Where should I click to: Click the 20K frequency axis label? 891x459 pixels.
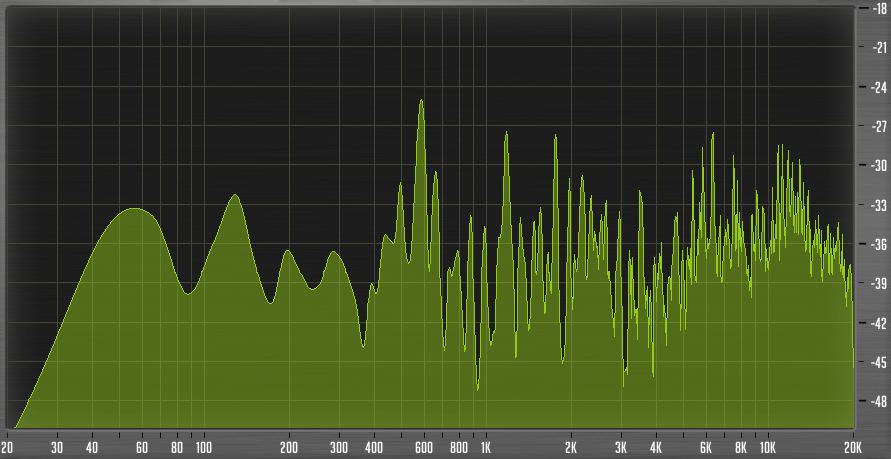(853, 446)
